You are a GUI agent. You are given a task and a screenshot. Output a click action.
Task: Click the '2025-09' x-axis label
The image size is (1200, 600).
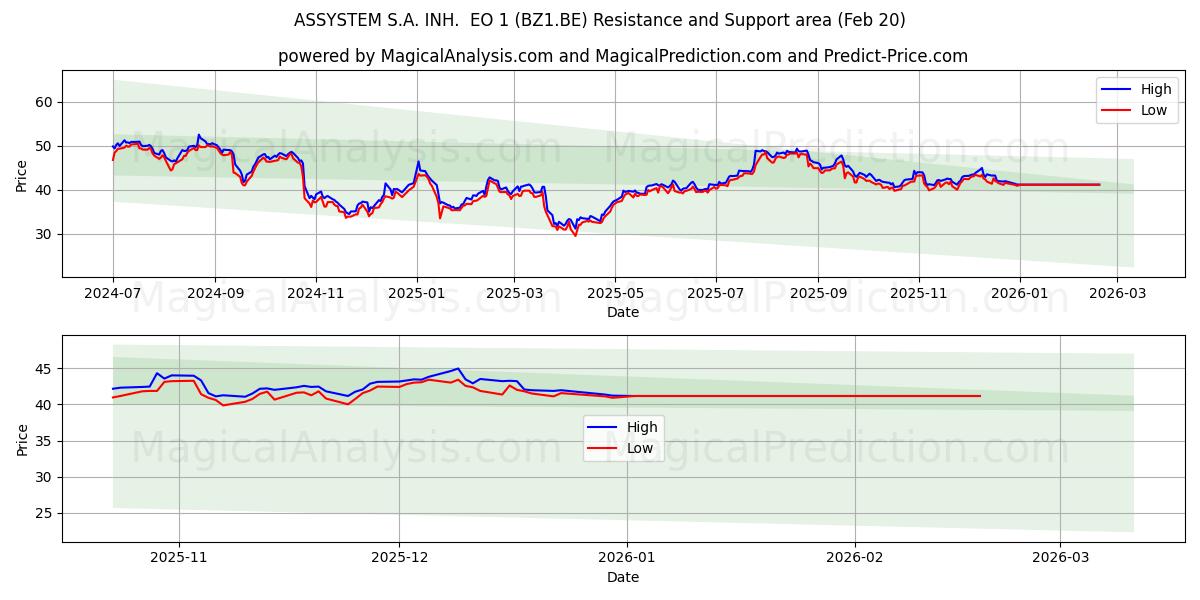pyautogui.click(x=818, y=294)
